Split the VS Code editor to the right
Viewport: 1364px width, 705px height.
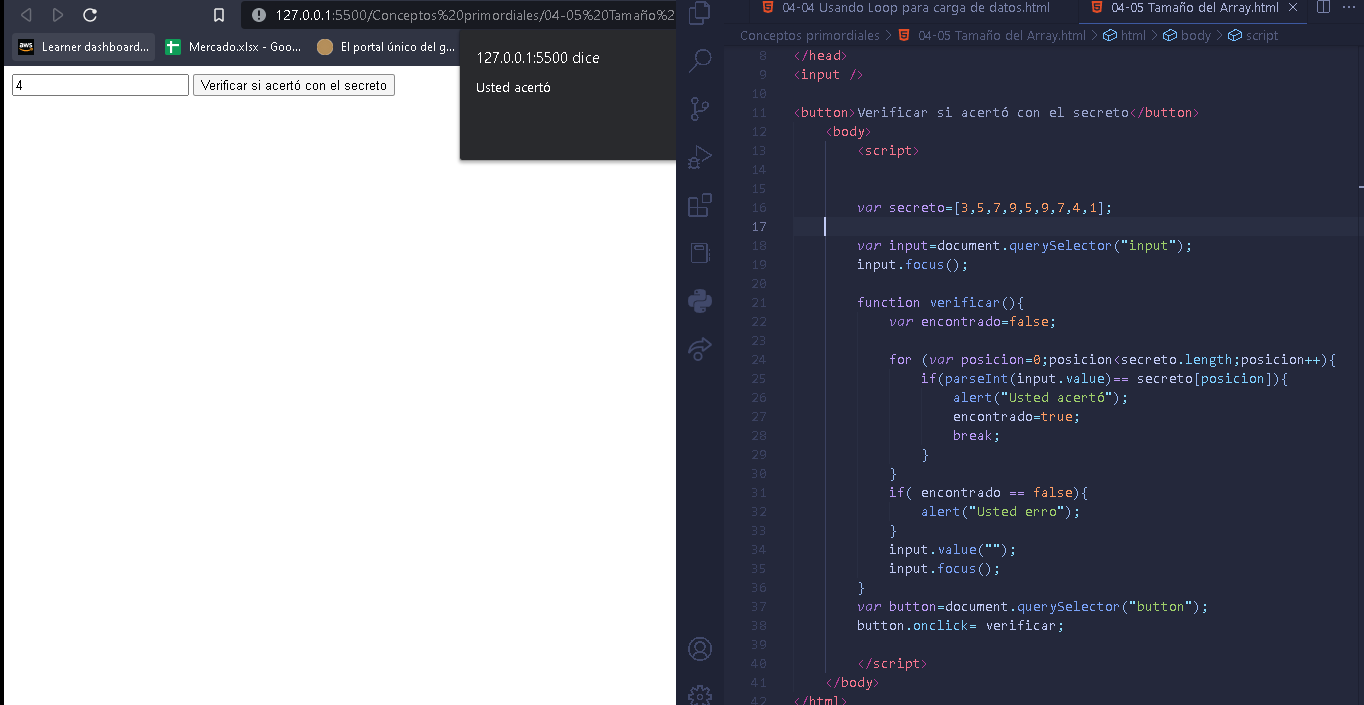pos(1323,8)
